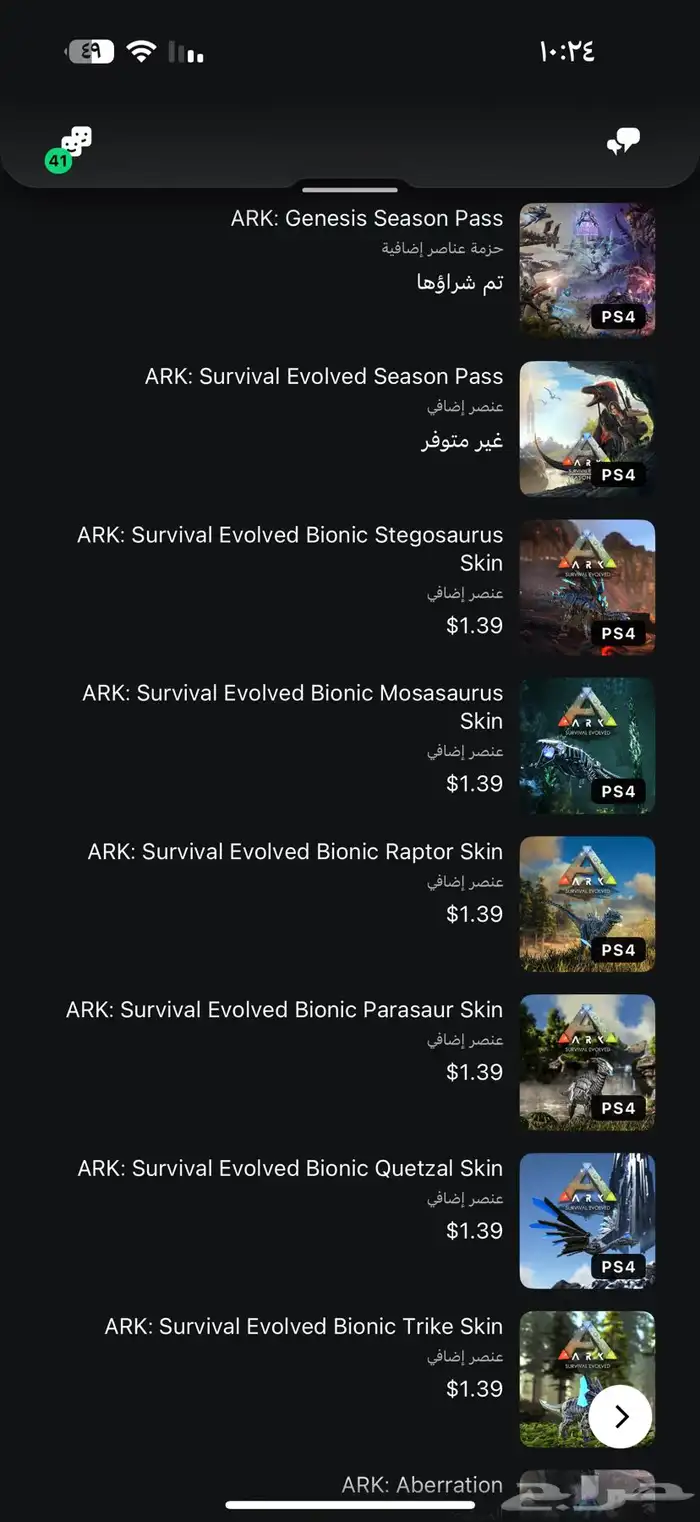Tap the round right-arrow button
Image resolution: width=700 pixels, height=1522 pixels.
620,1416
